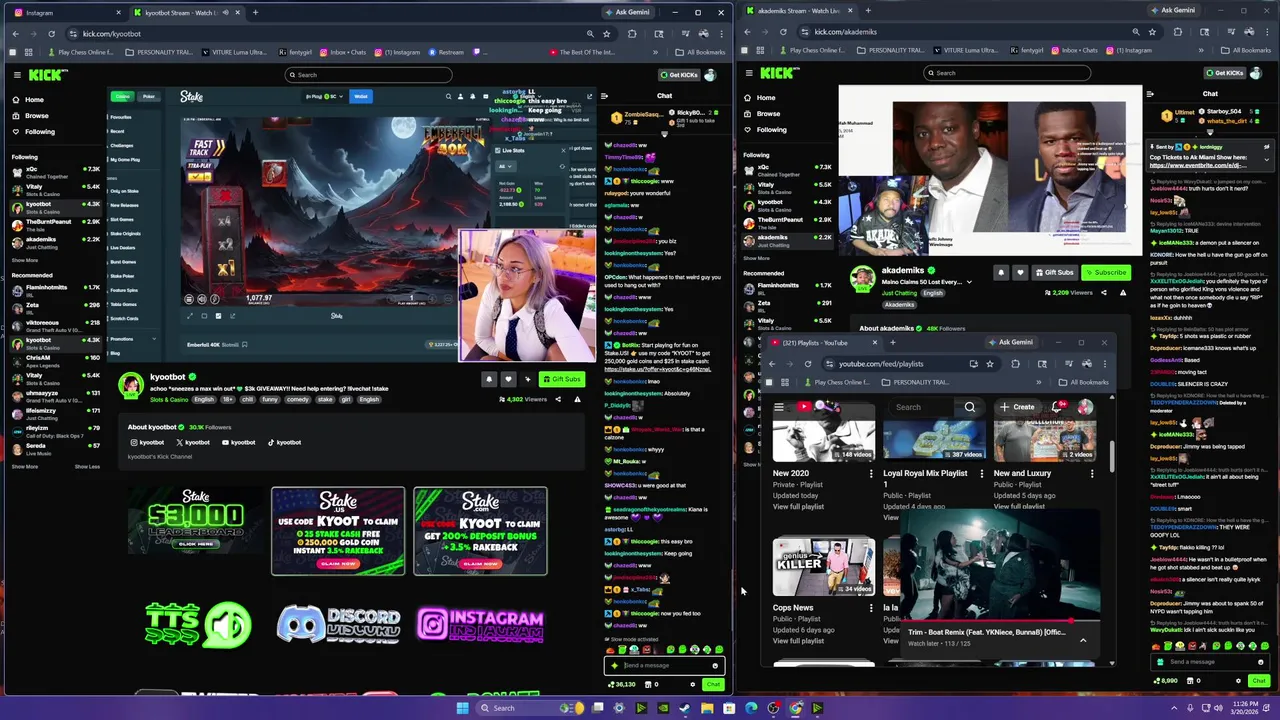Reload the kick.com/kyootbot page
1280x720 pixels.
tap(52, 34)
